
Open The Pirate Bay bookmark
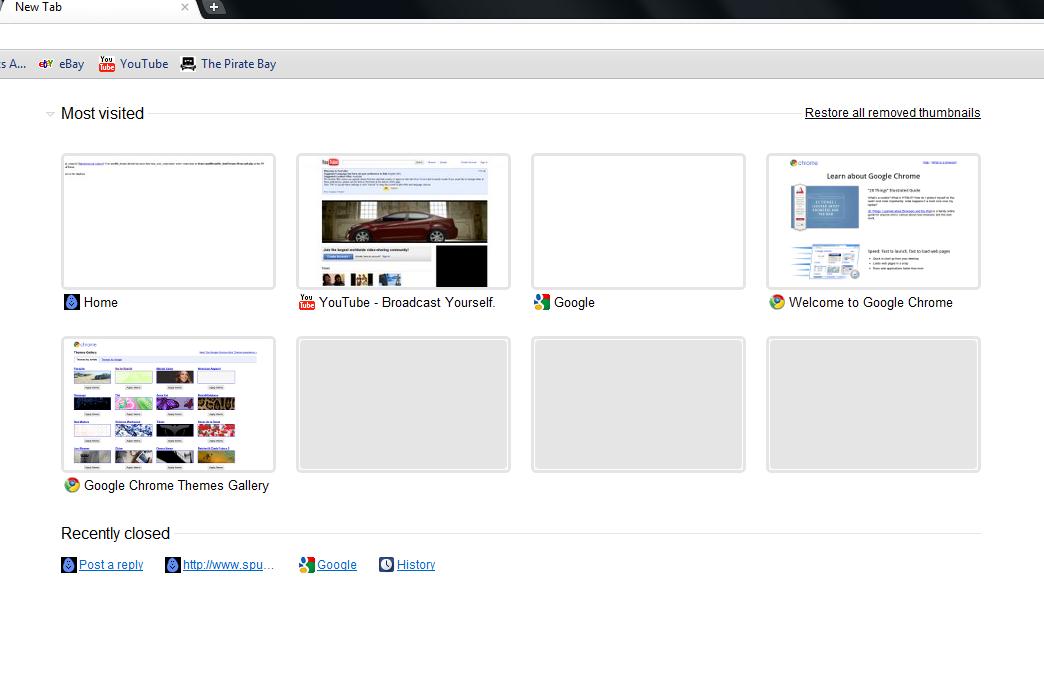[x=228, y=64]
